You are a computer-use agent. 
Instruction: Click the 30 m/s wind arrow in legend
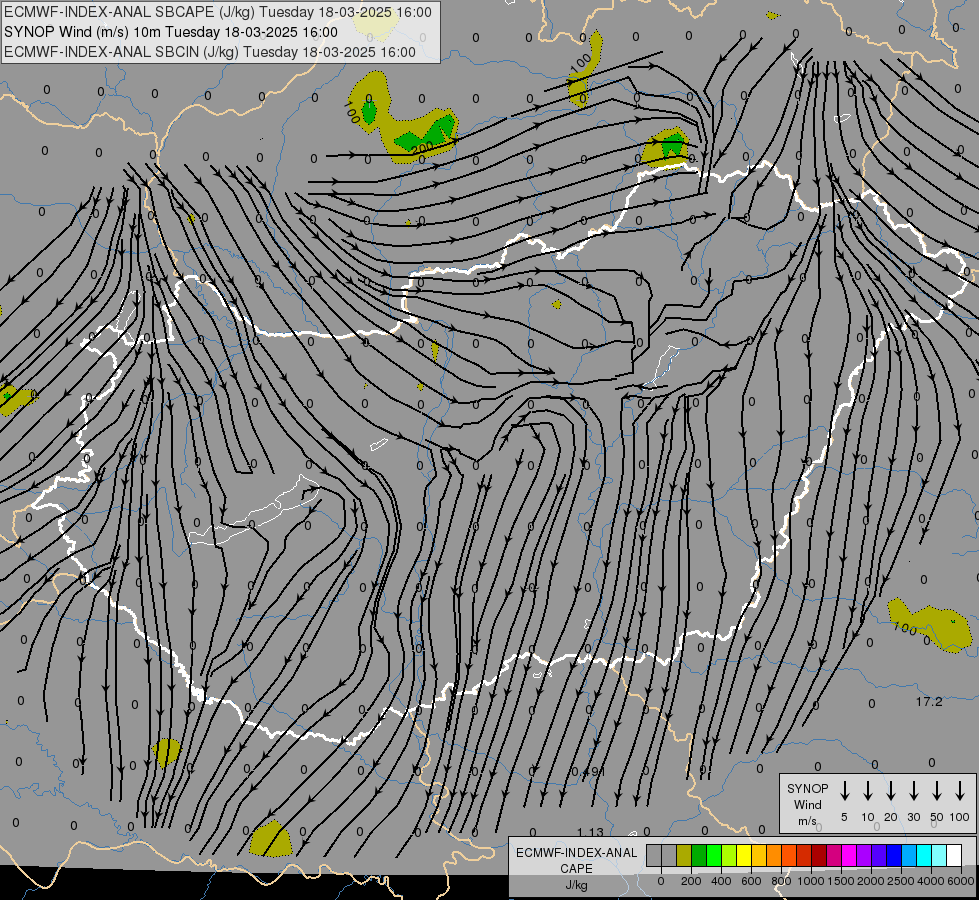[913, 790]
